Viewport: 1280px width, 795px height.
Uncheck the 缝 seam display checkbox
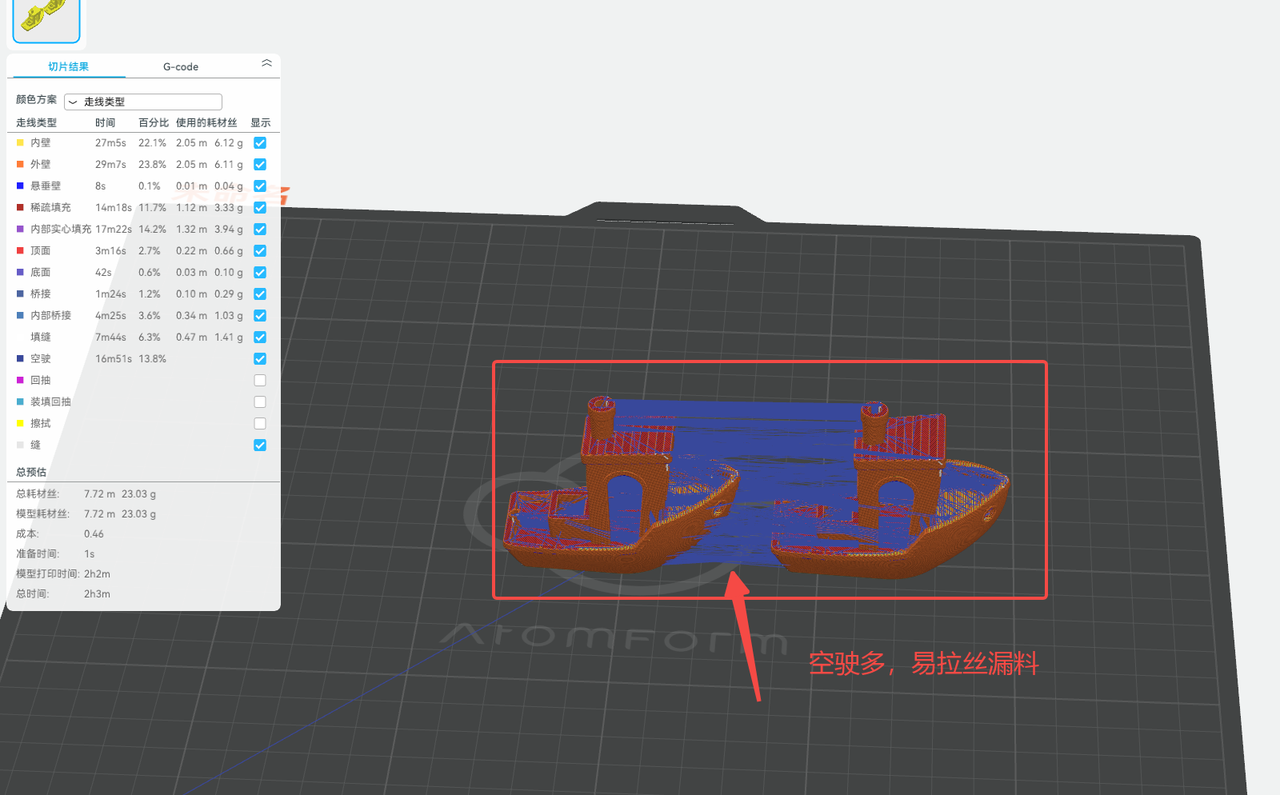(260, 445)
